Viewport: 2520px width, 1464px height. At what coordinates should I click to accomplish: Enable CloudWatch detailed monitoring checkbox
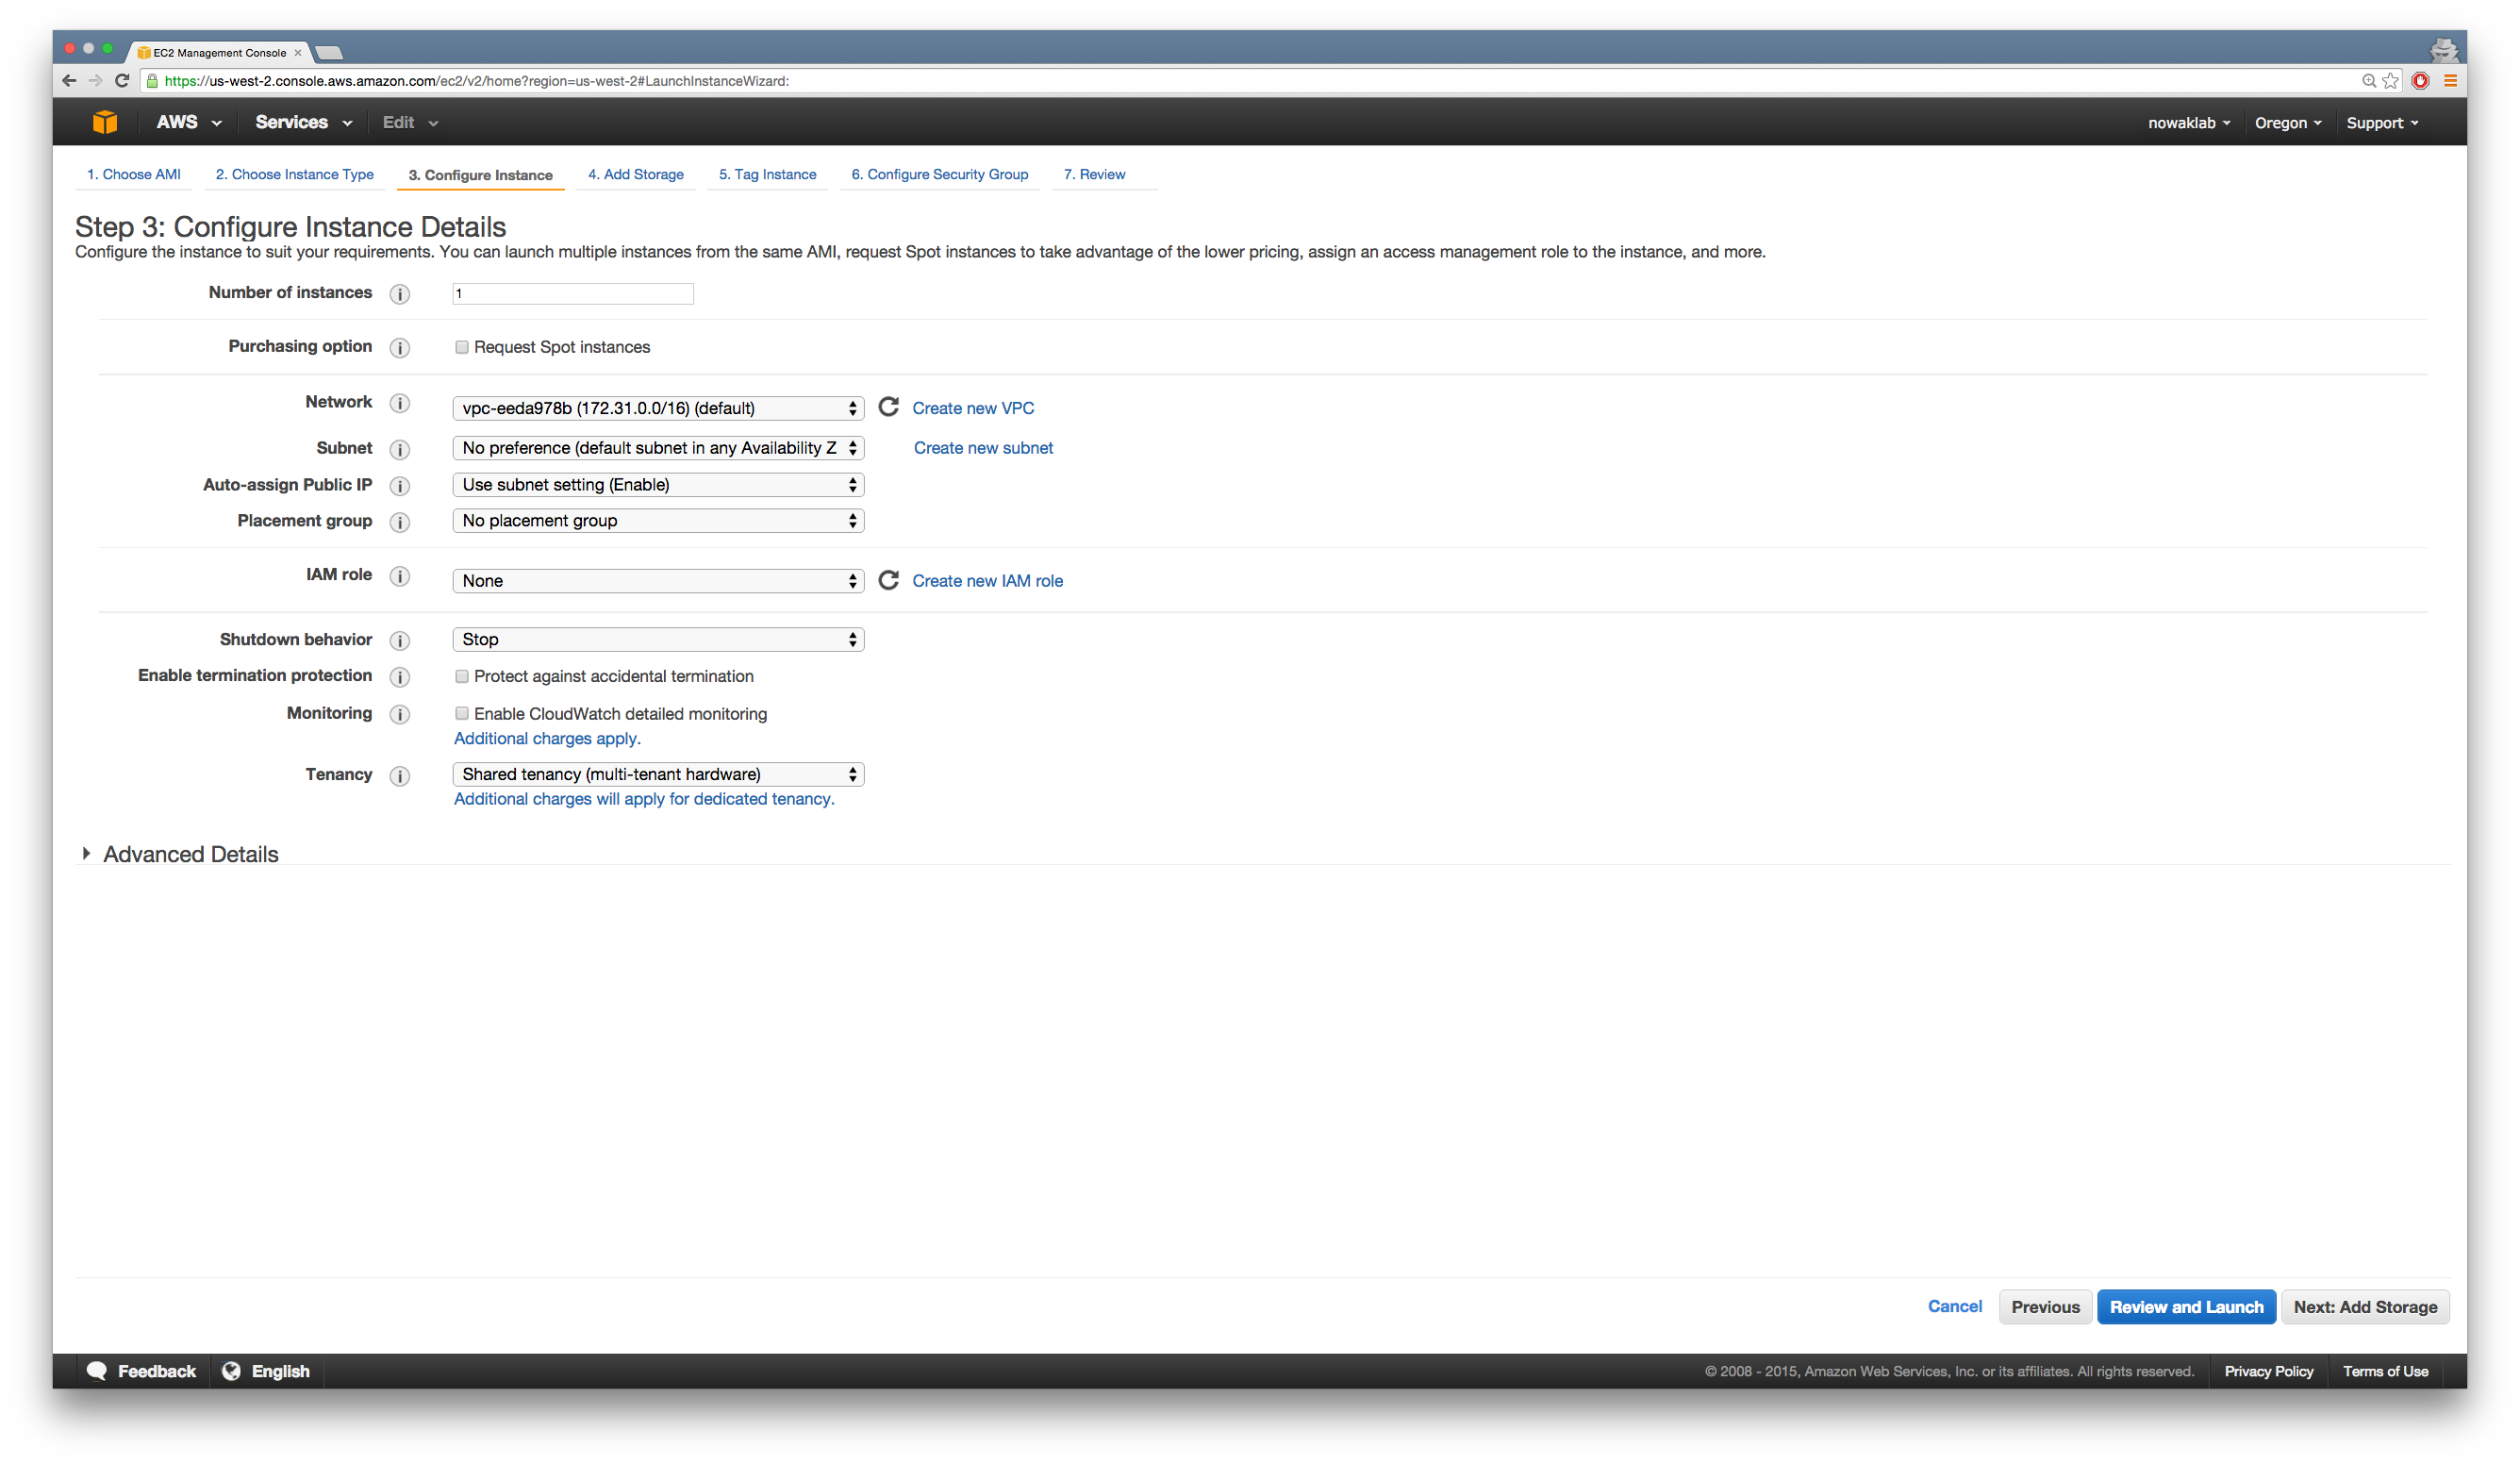(462, 714)
